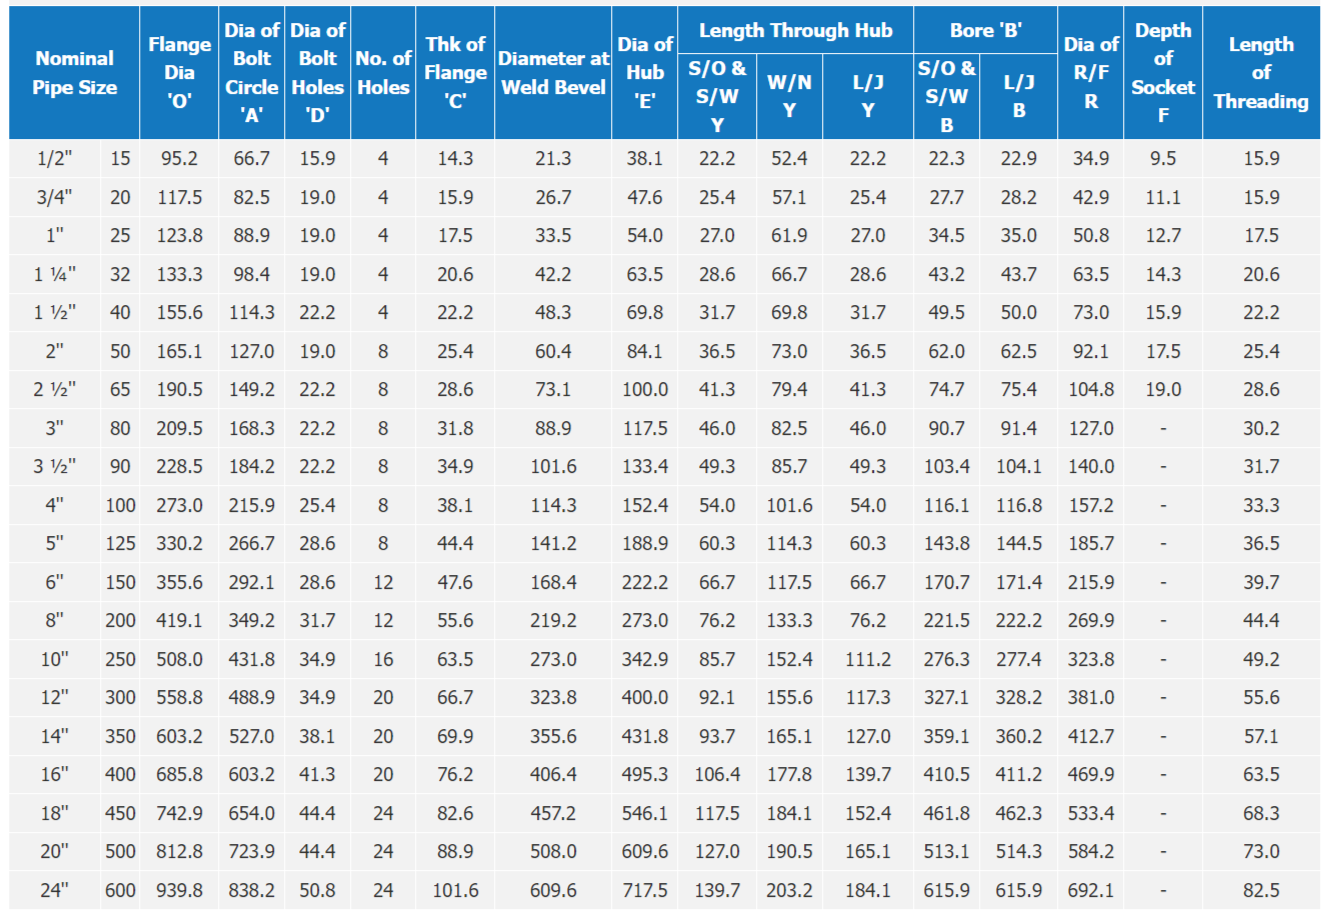This screenshot has height=916, width=1329.
Task: Click the 'Nominal Pipe Size' column header
Action: (74, 73)
